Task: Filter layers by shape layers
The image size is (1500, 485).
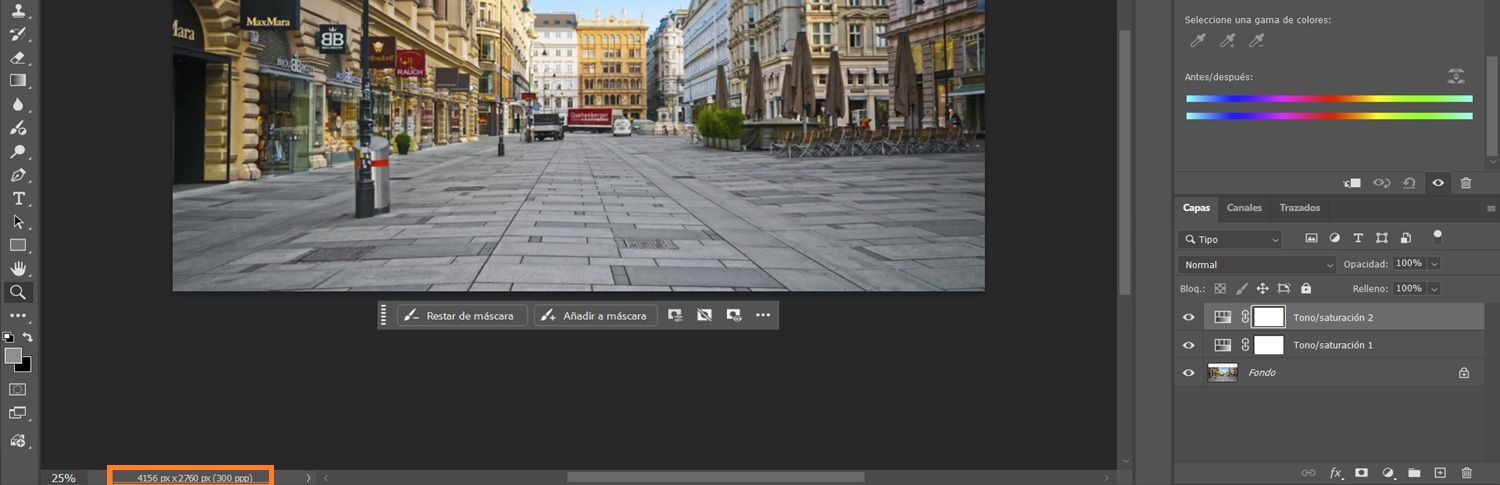Action: pyautogui.click(x=1382, y=238)
